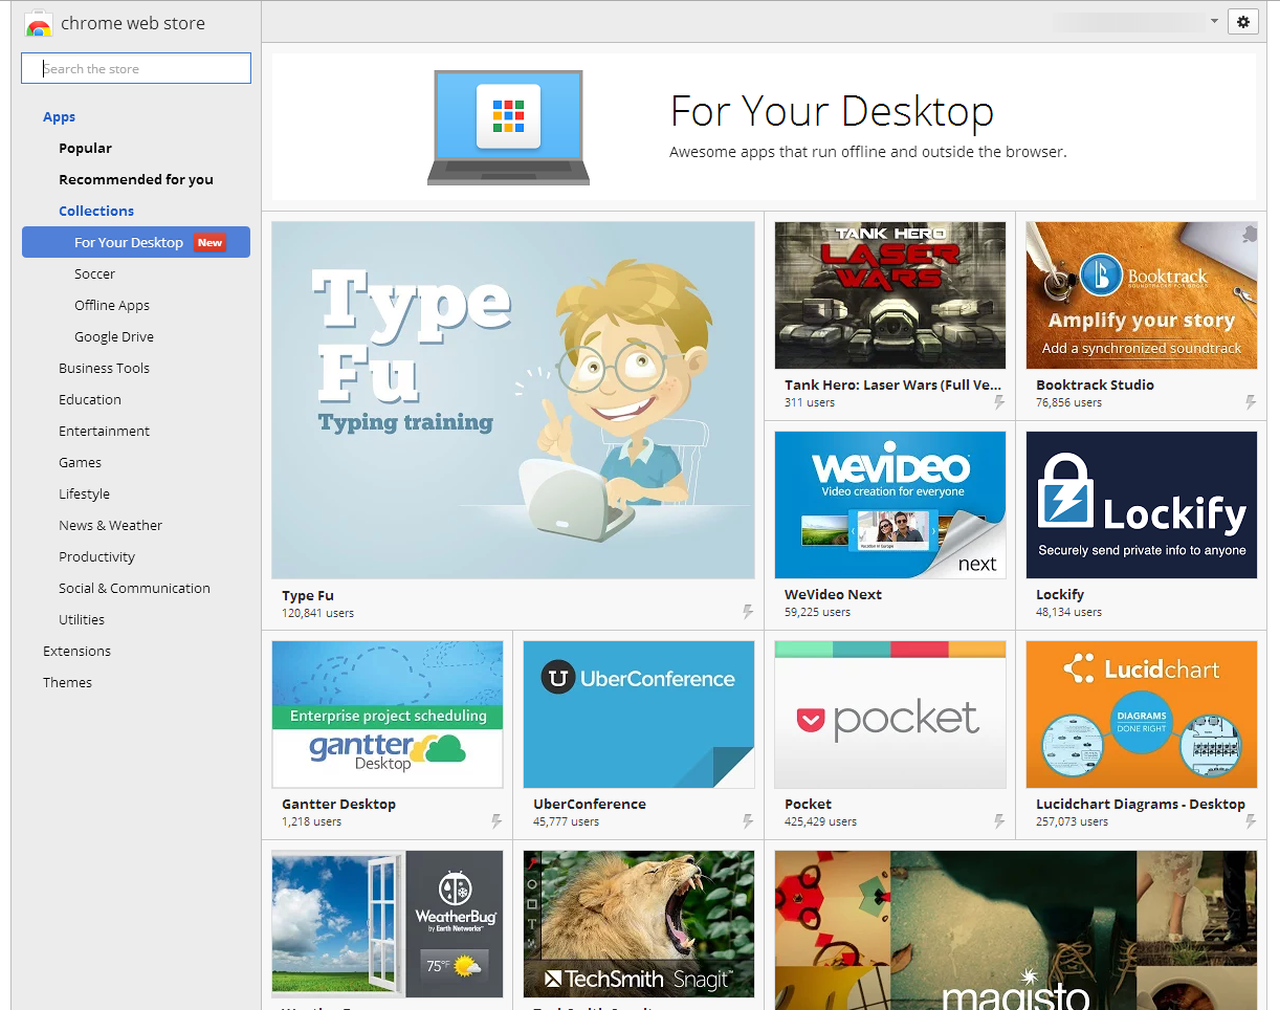Click the Lucidchart Diagrams - Desktop title
This screenshot has width=1280, height=1010.
click(x=1140, y=804)
